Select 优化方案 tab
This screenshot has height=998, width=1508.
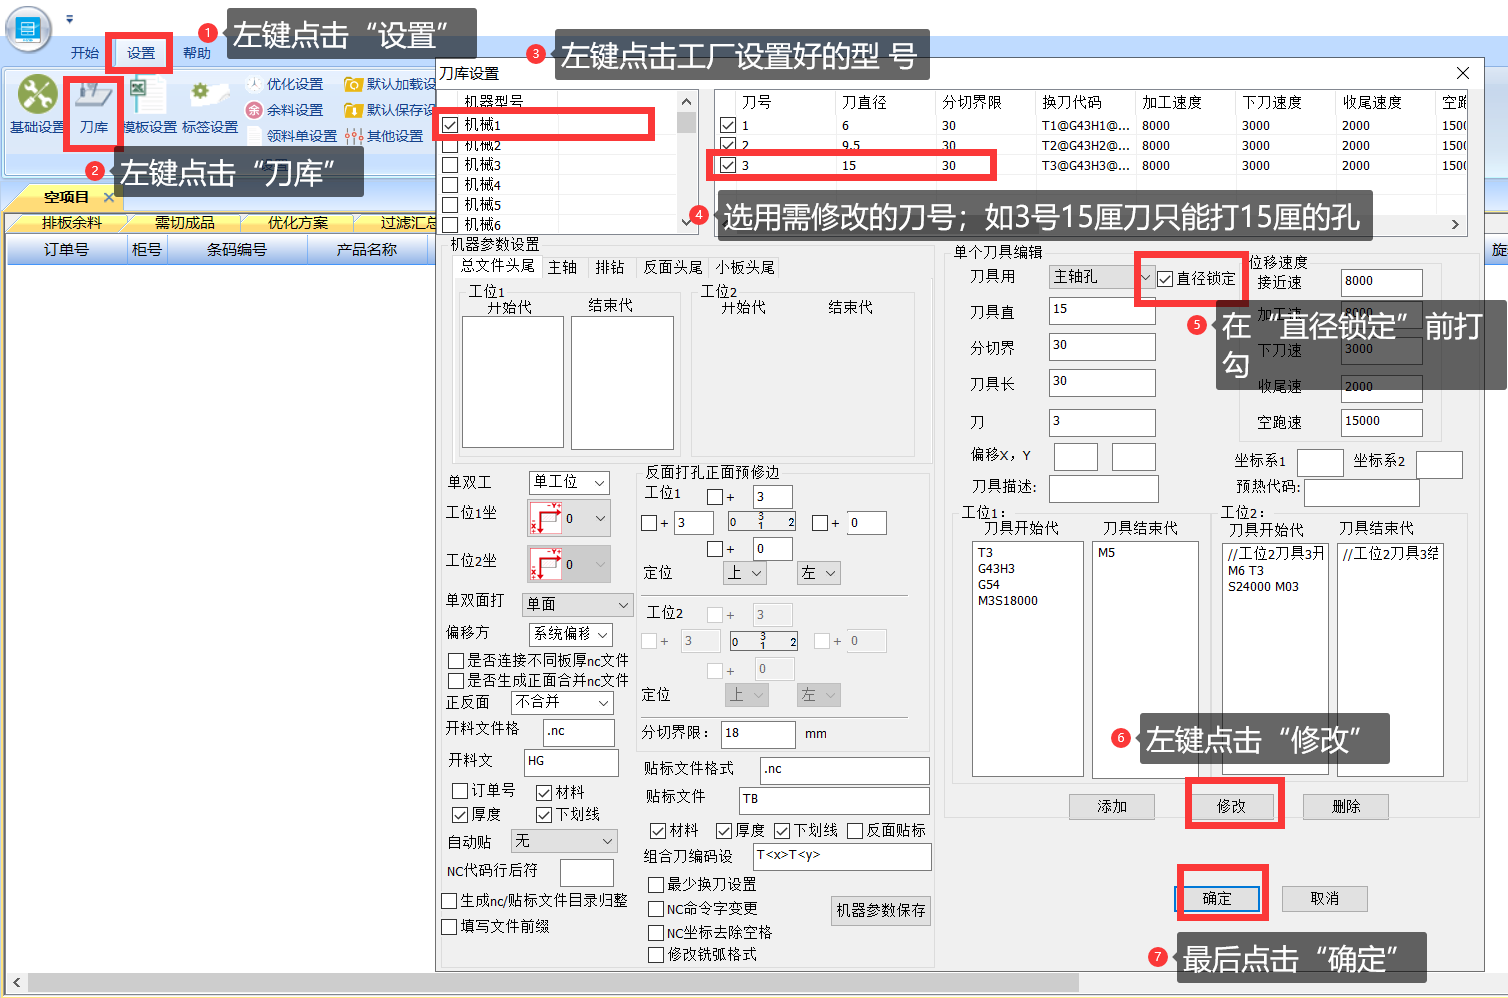[x=297, y=223]
